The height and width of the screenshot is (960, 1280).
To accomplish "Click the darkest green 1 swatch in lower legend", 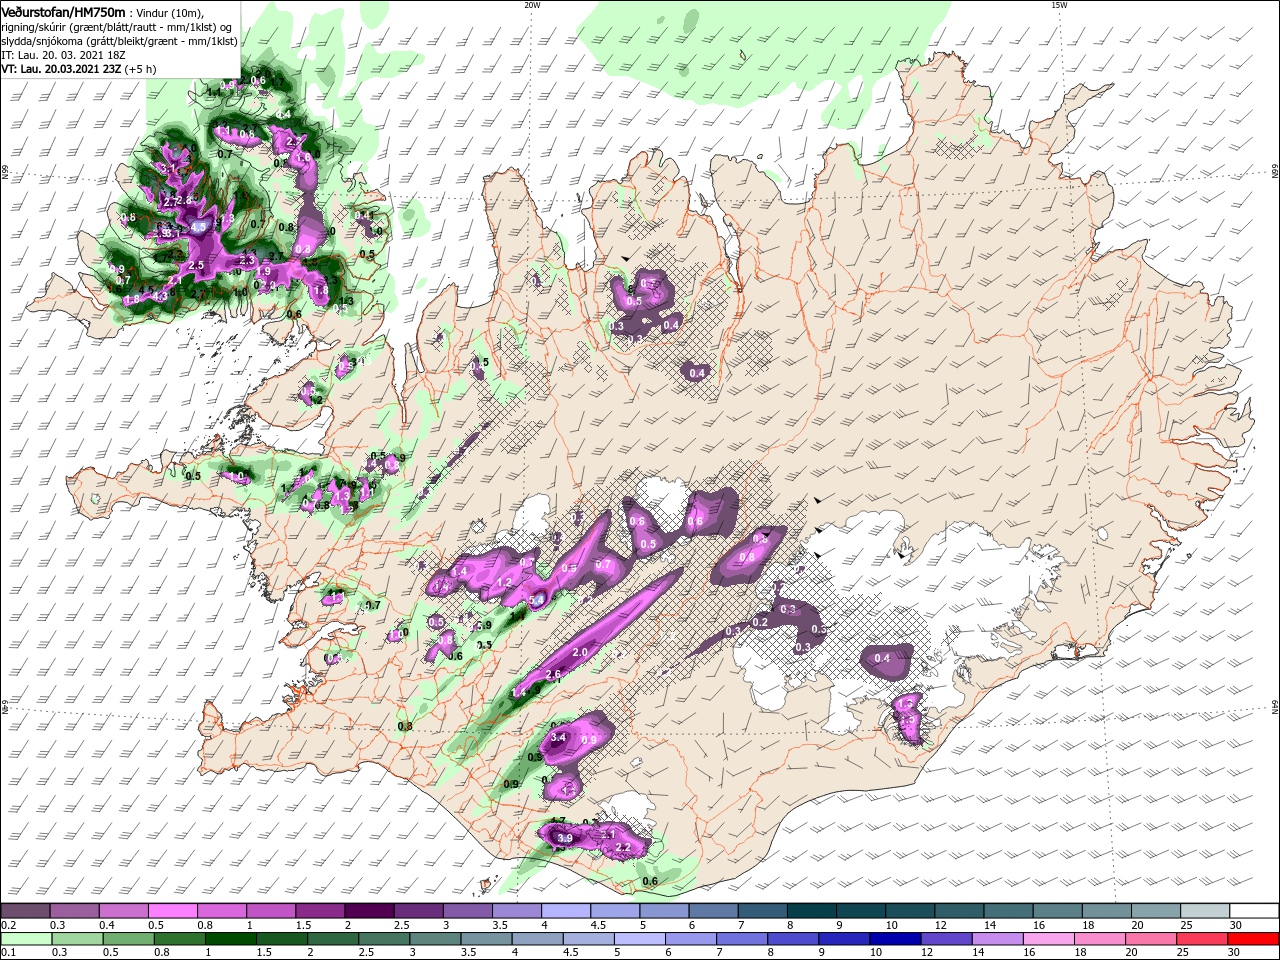I will coord(229,938).
